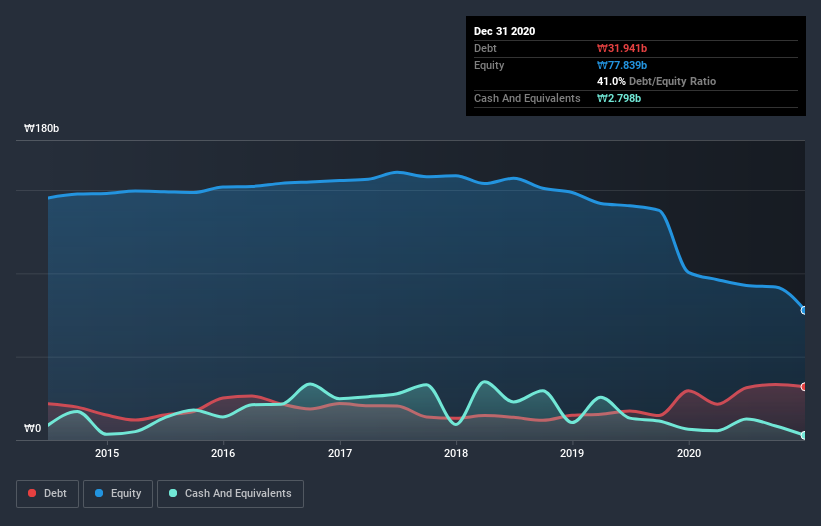821x526 pixels.
Task: Click the 2016 x-axis label
Action: 223,453
